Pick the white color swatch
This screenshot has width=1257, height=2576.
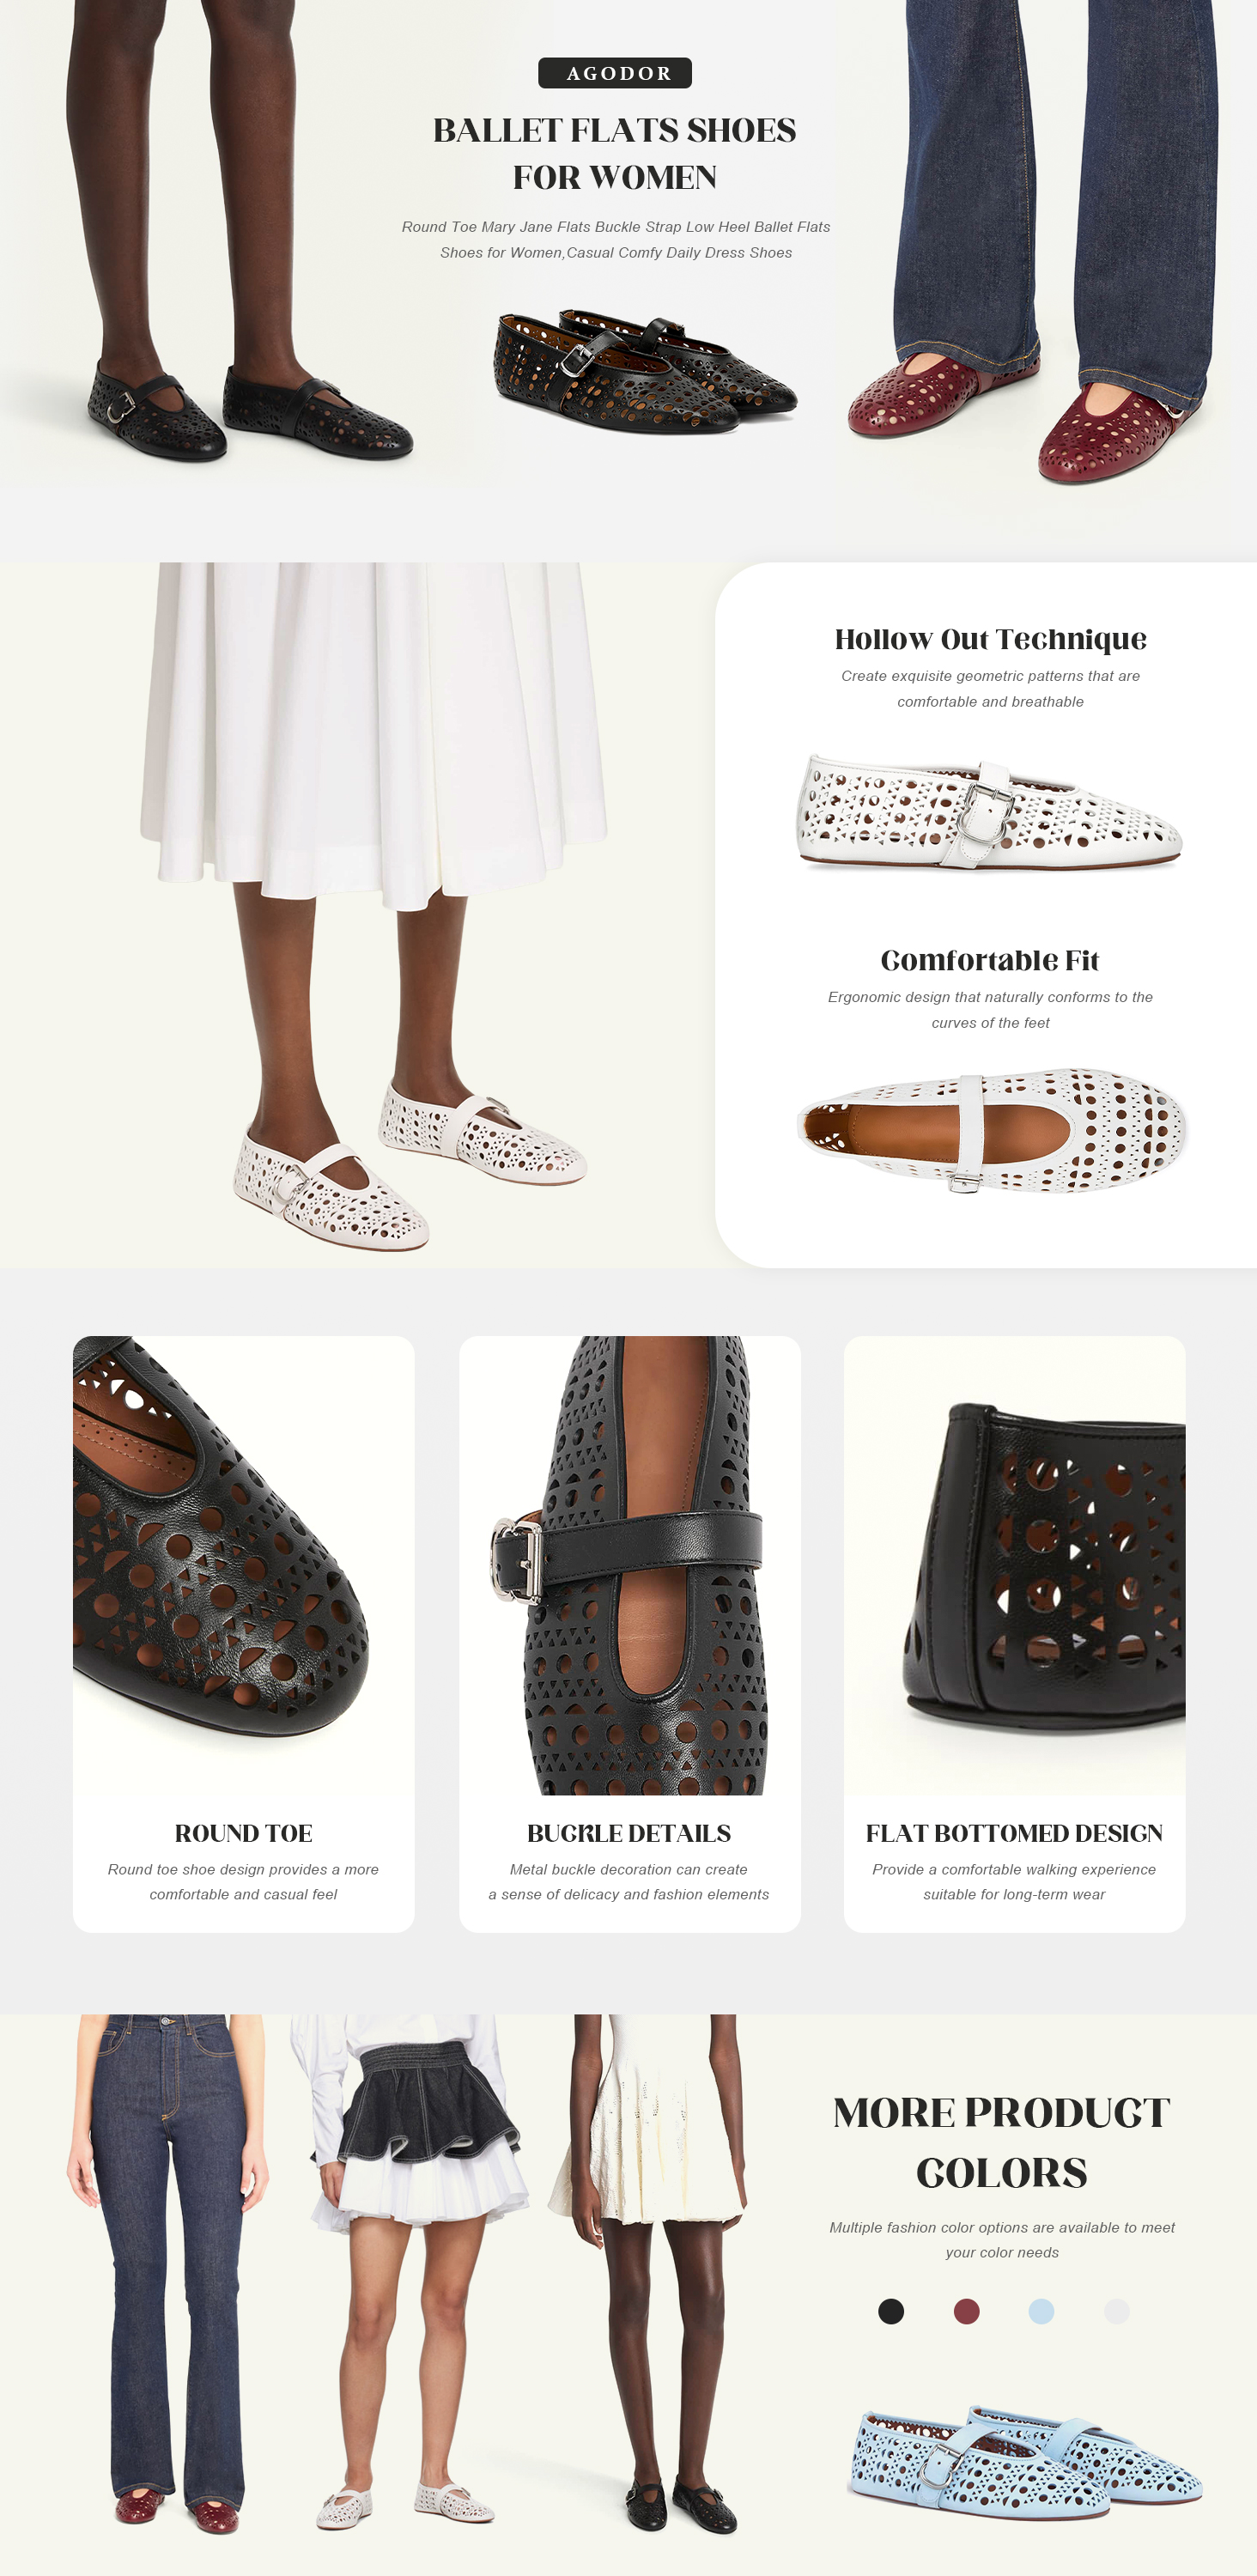(1116, 2311)
